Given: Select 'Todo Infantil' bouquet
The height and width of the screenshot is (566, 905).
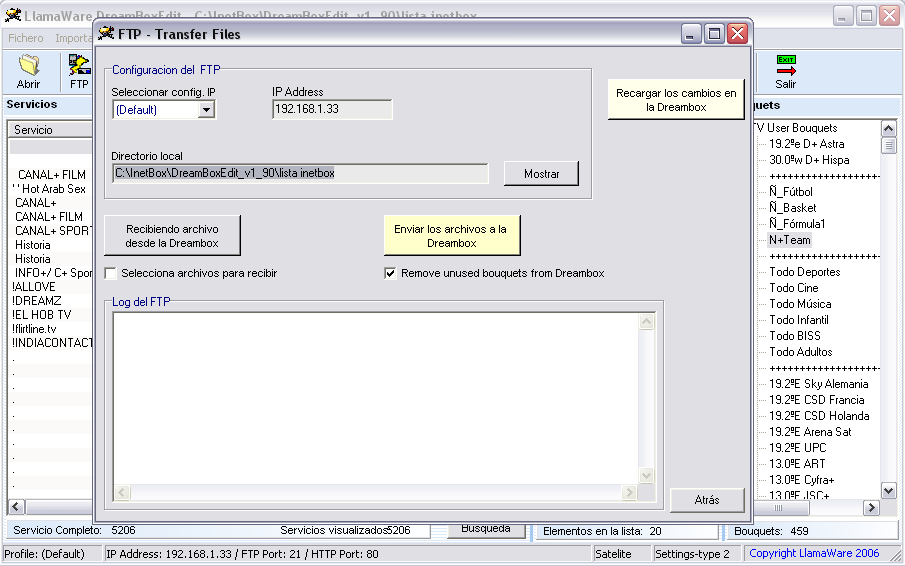Looking at the screenshot, I should (x=799, y=320).
